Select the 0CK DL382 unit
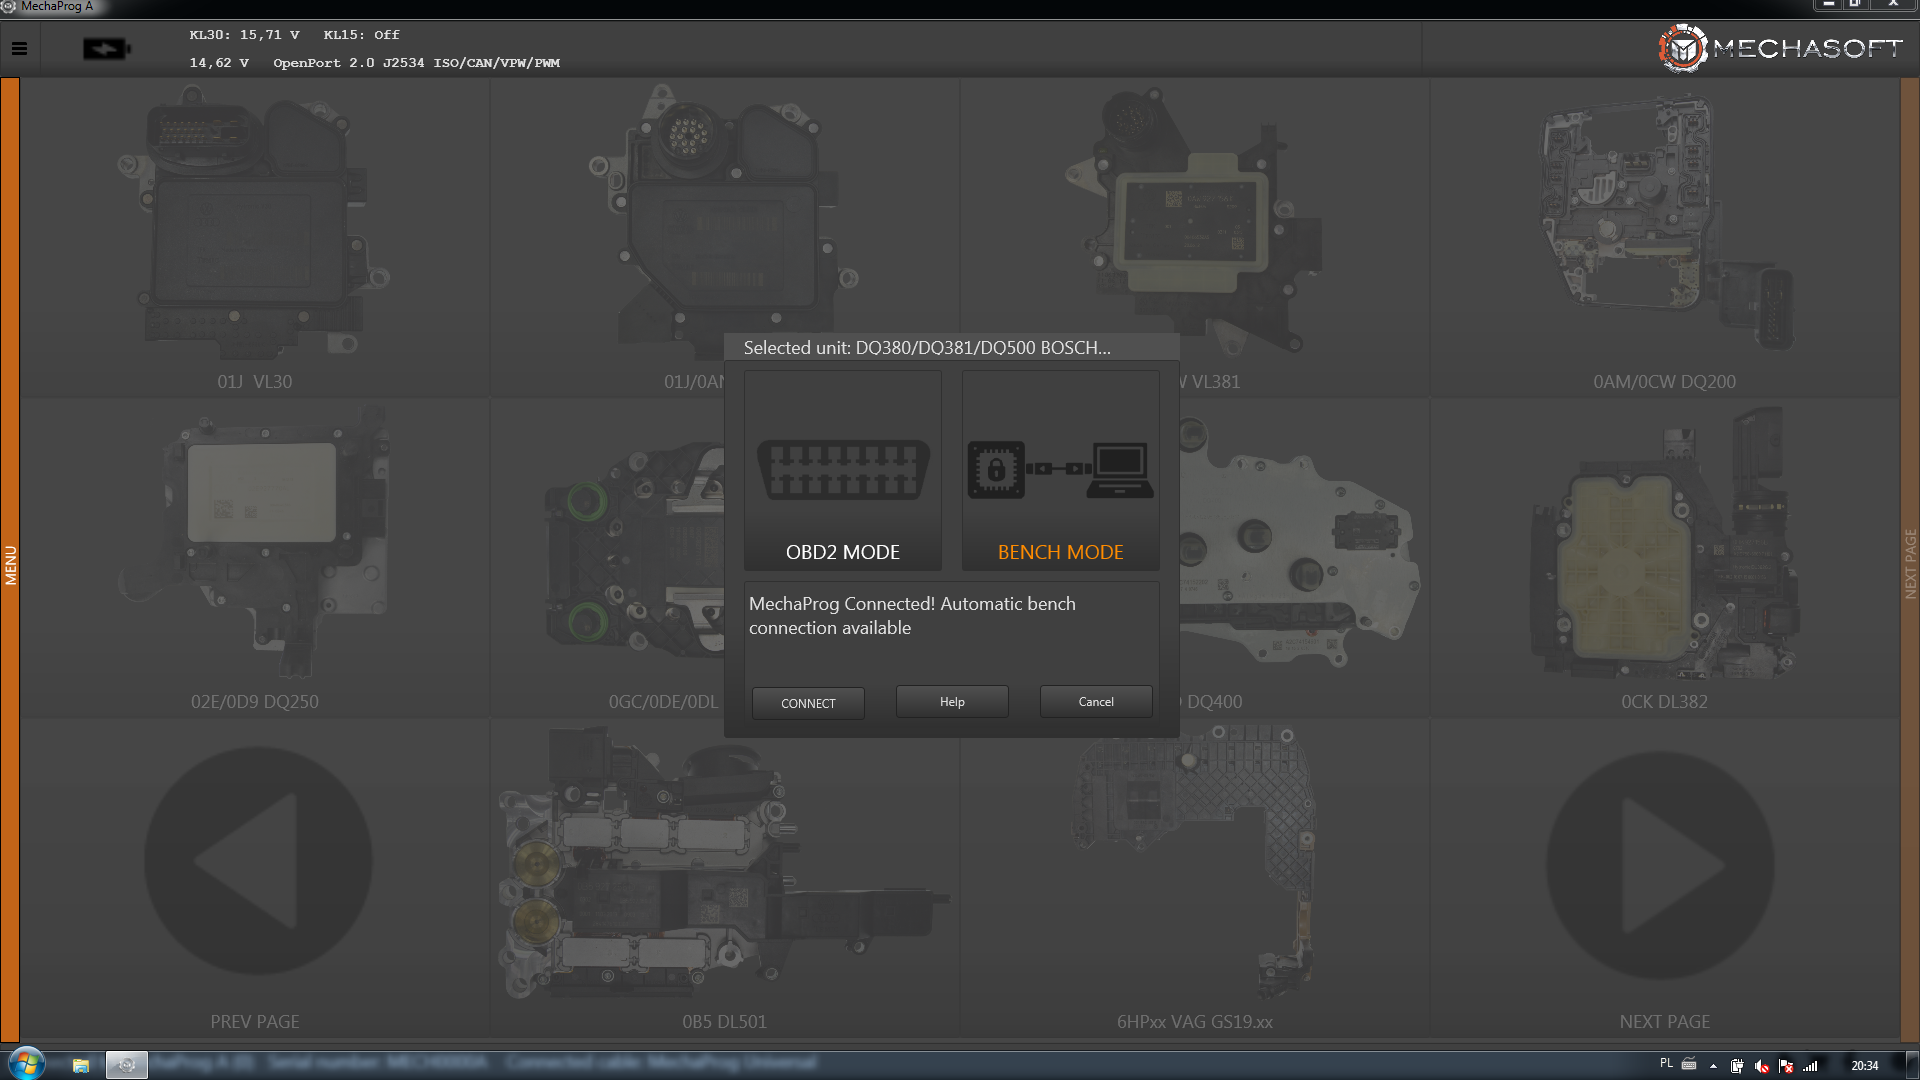Image resolution: width=1920 pixels, height=1080 pixels. [1664, 550]
